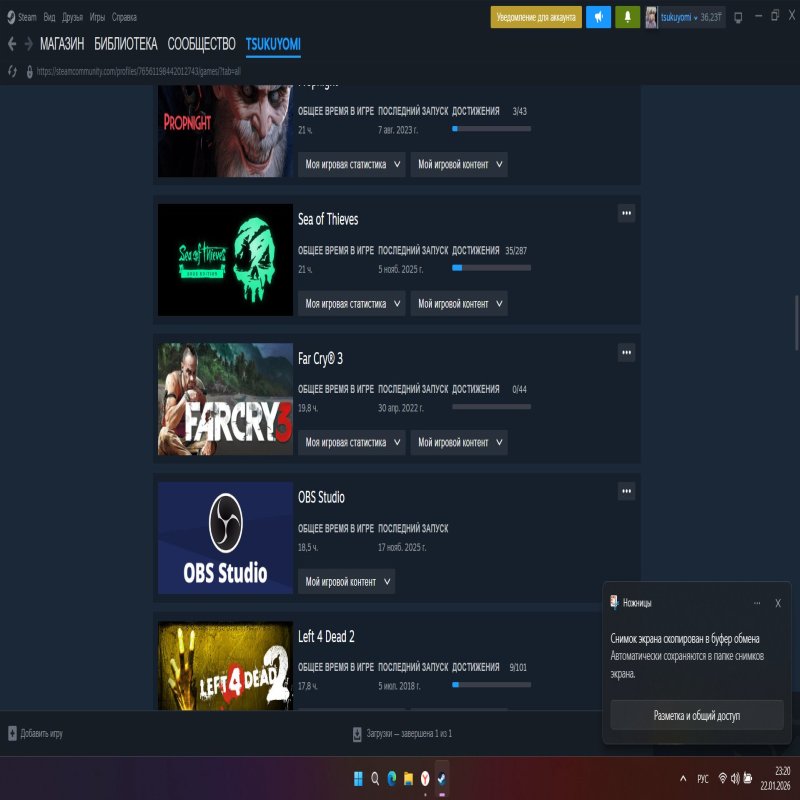Screen dimensions: 800x800
Task: Launch Microsoft Edge from the taskbar
Action: pos(390,779)
